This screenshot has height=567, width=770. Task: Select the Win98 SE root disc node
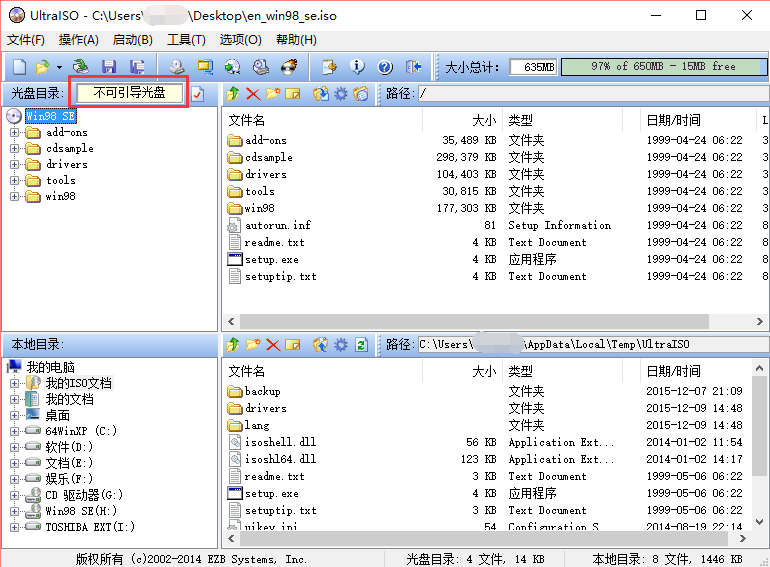(x=50, y=116)
